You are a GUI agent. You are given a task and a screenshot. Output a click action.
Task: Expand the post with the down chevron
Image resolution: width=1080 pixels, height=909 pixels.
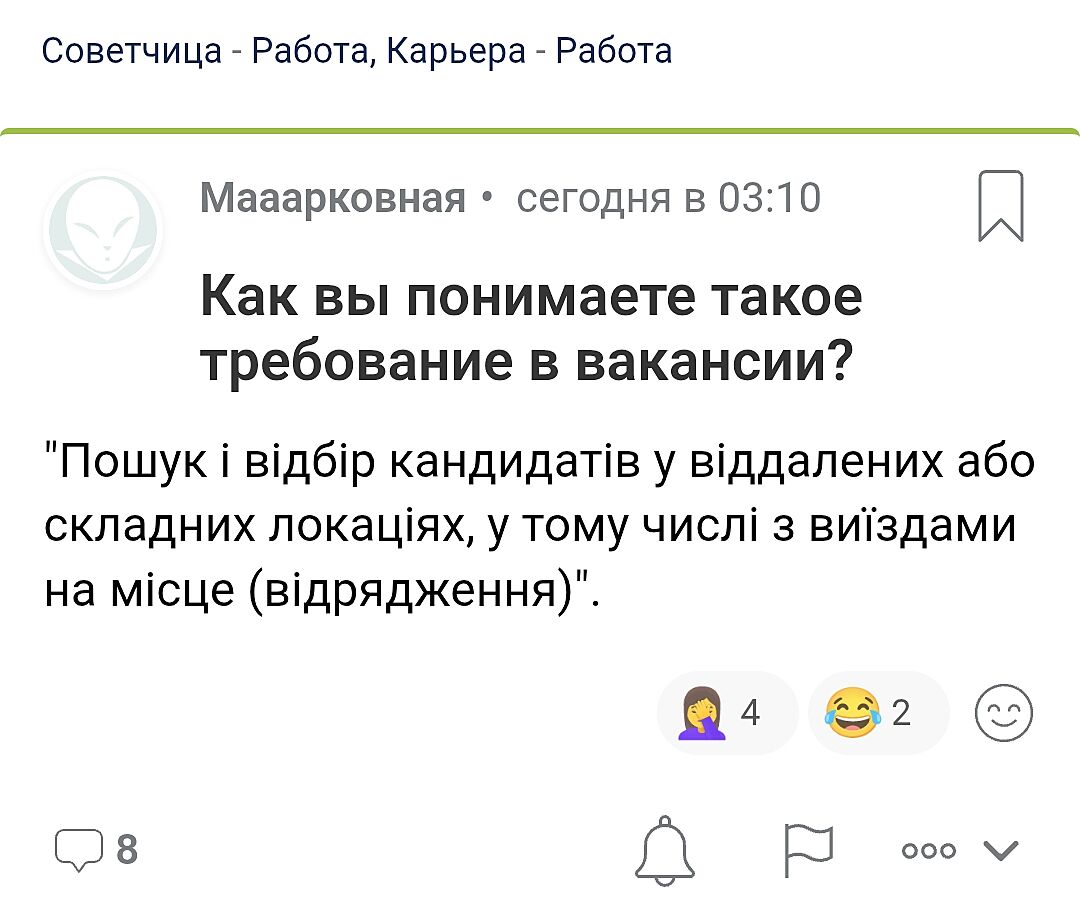tap(1000, 851)
